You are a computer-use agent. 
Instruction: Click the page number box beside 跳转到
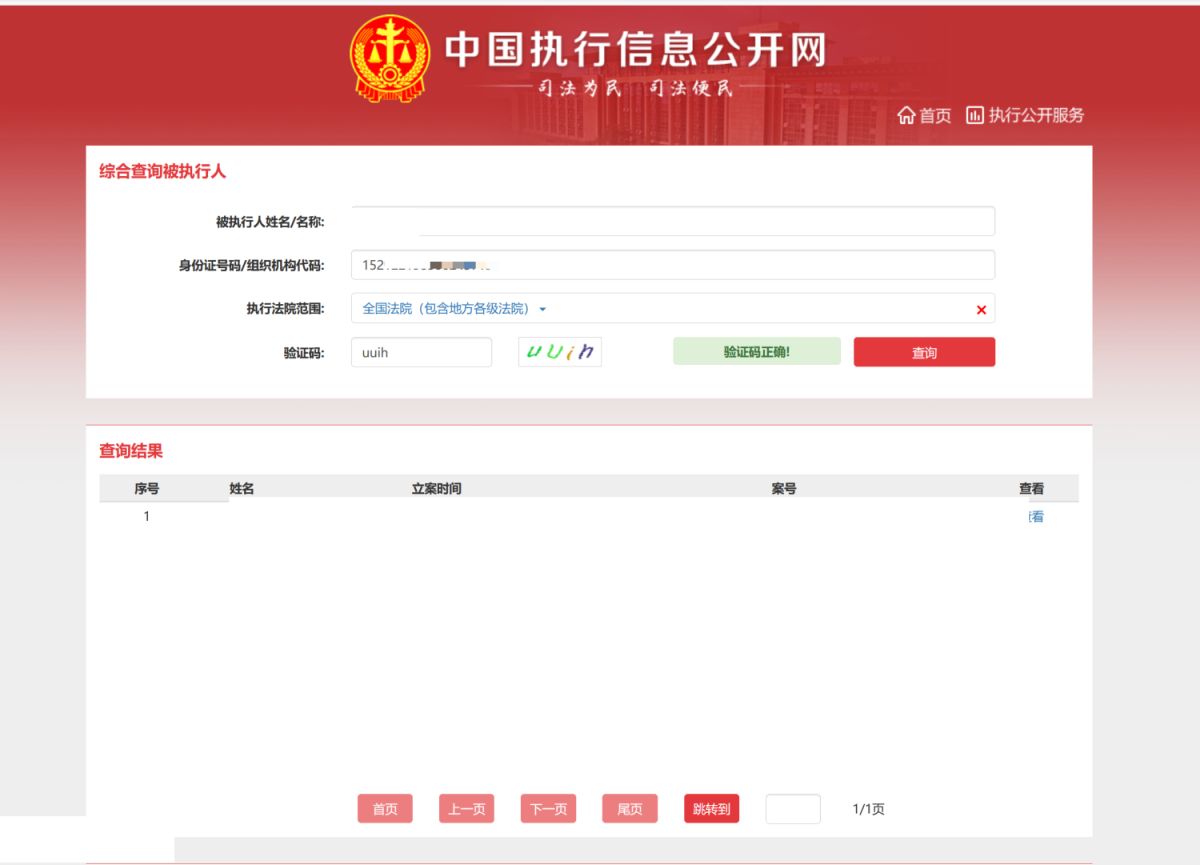(792, 809)
